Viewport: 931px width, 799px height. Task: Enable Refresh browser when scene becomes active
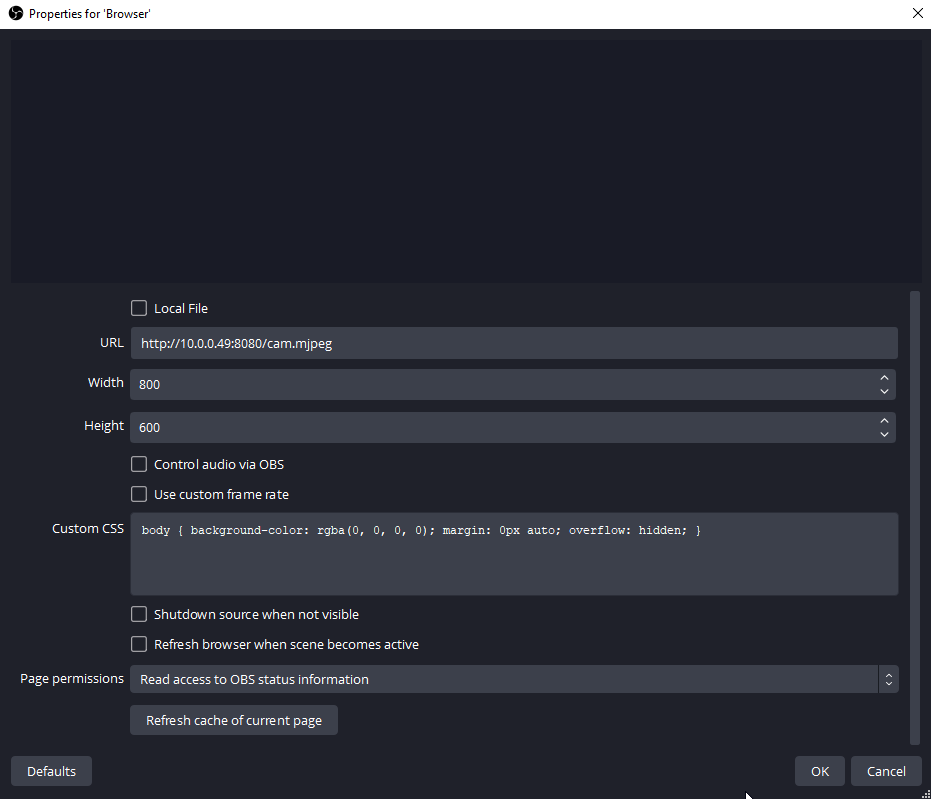[x=139, y=644]
